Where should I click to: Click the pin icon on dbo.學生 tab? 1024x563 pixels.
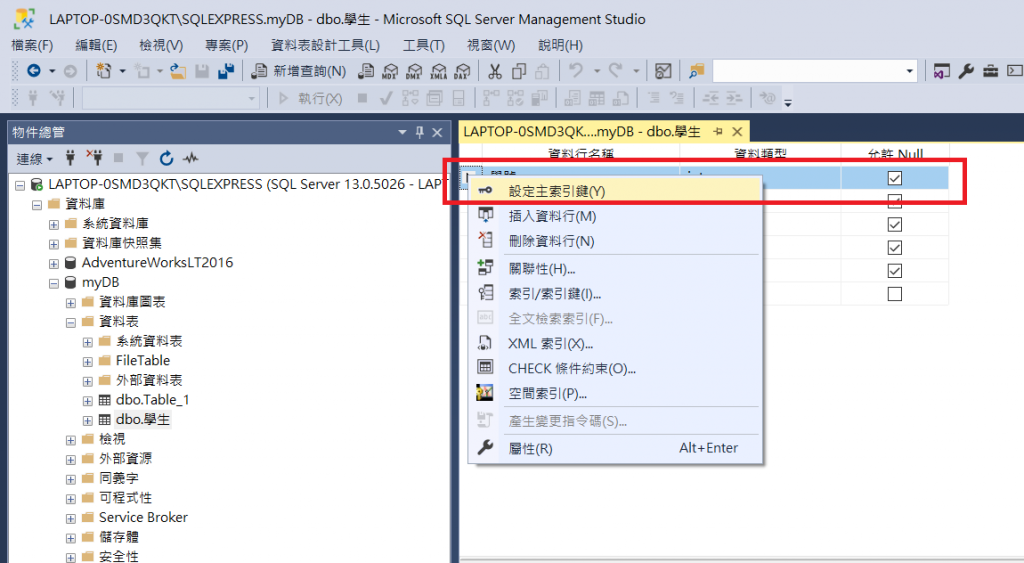(718, 131)
